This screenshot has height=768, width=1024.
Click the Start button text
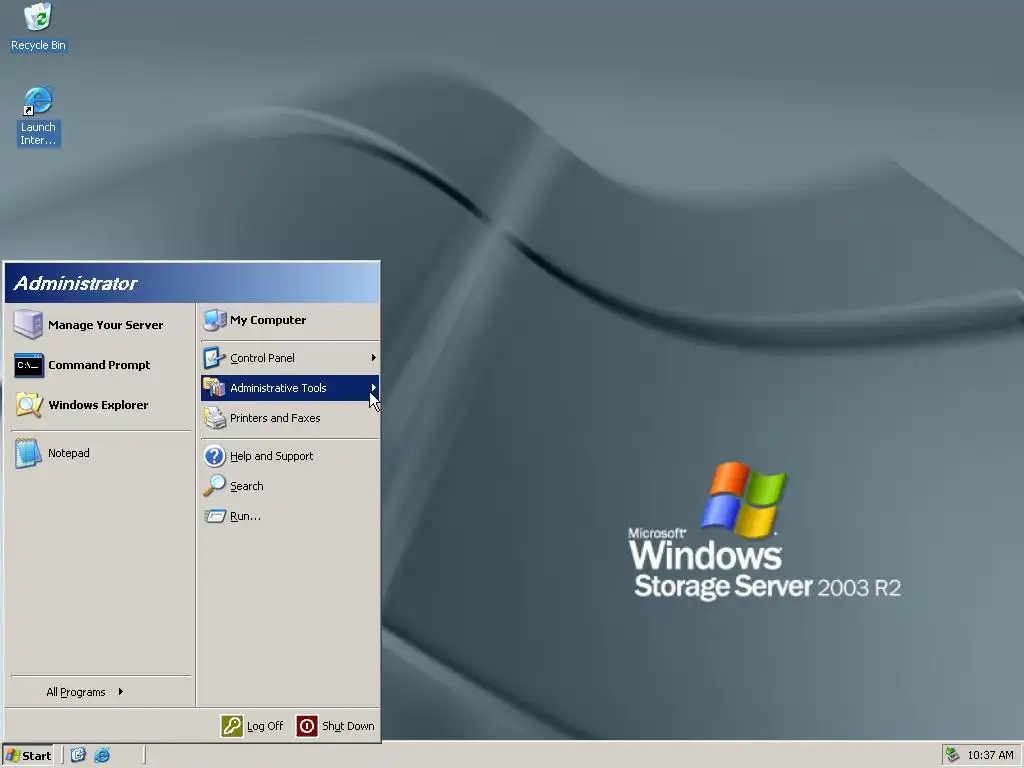[x=37, y=756]
